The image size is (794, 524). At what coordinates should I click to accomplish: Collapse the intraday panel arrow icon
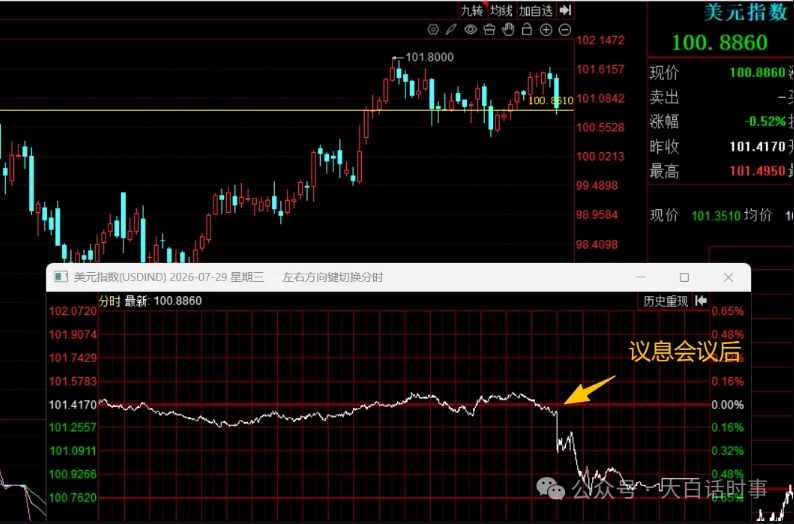pyautogui.click(x=701, y=301)
